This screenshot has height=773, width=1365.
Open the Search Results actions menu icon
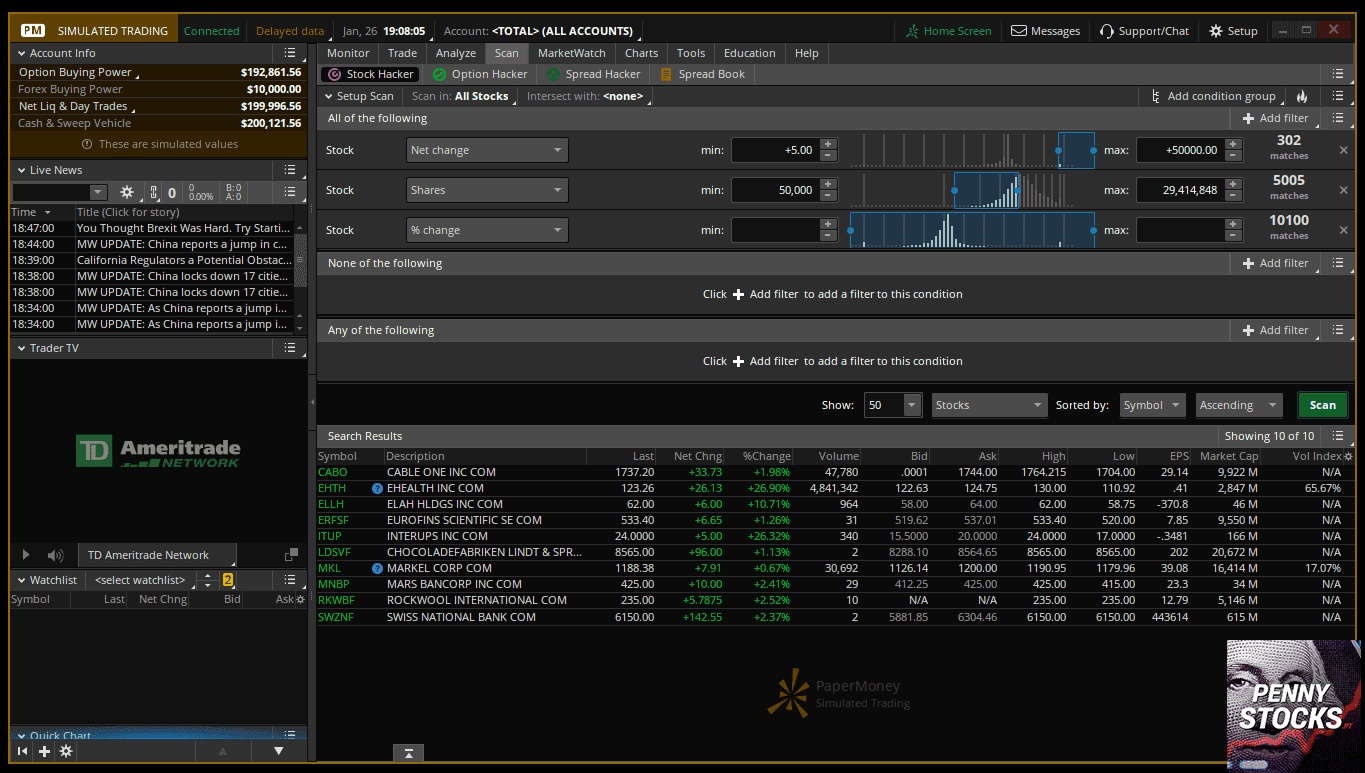click(x=1338, y=436)
